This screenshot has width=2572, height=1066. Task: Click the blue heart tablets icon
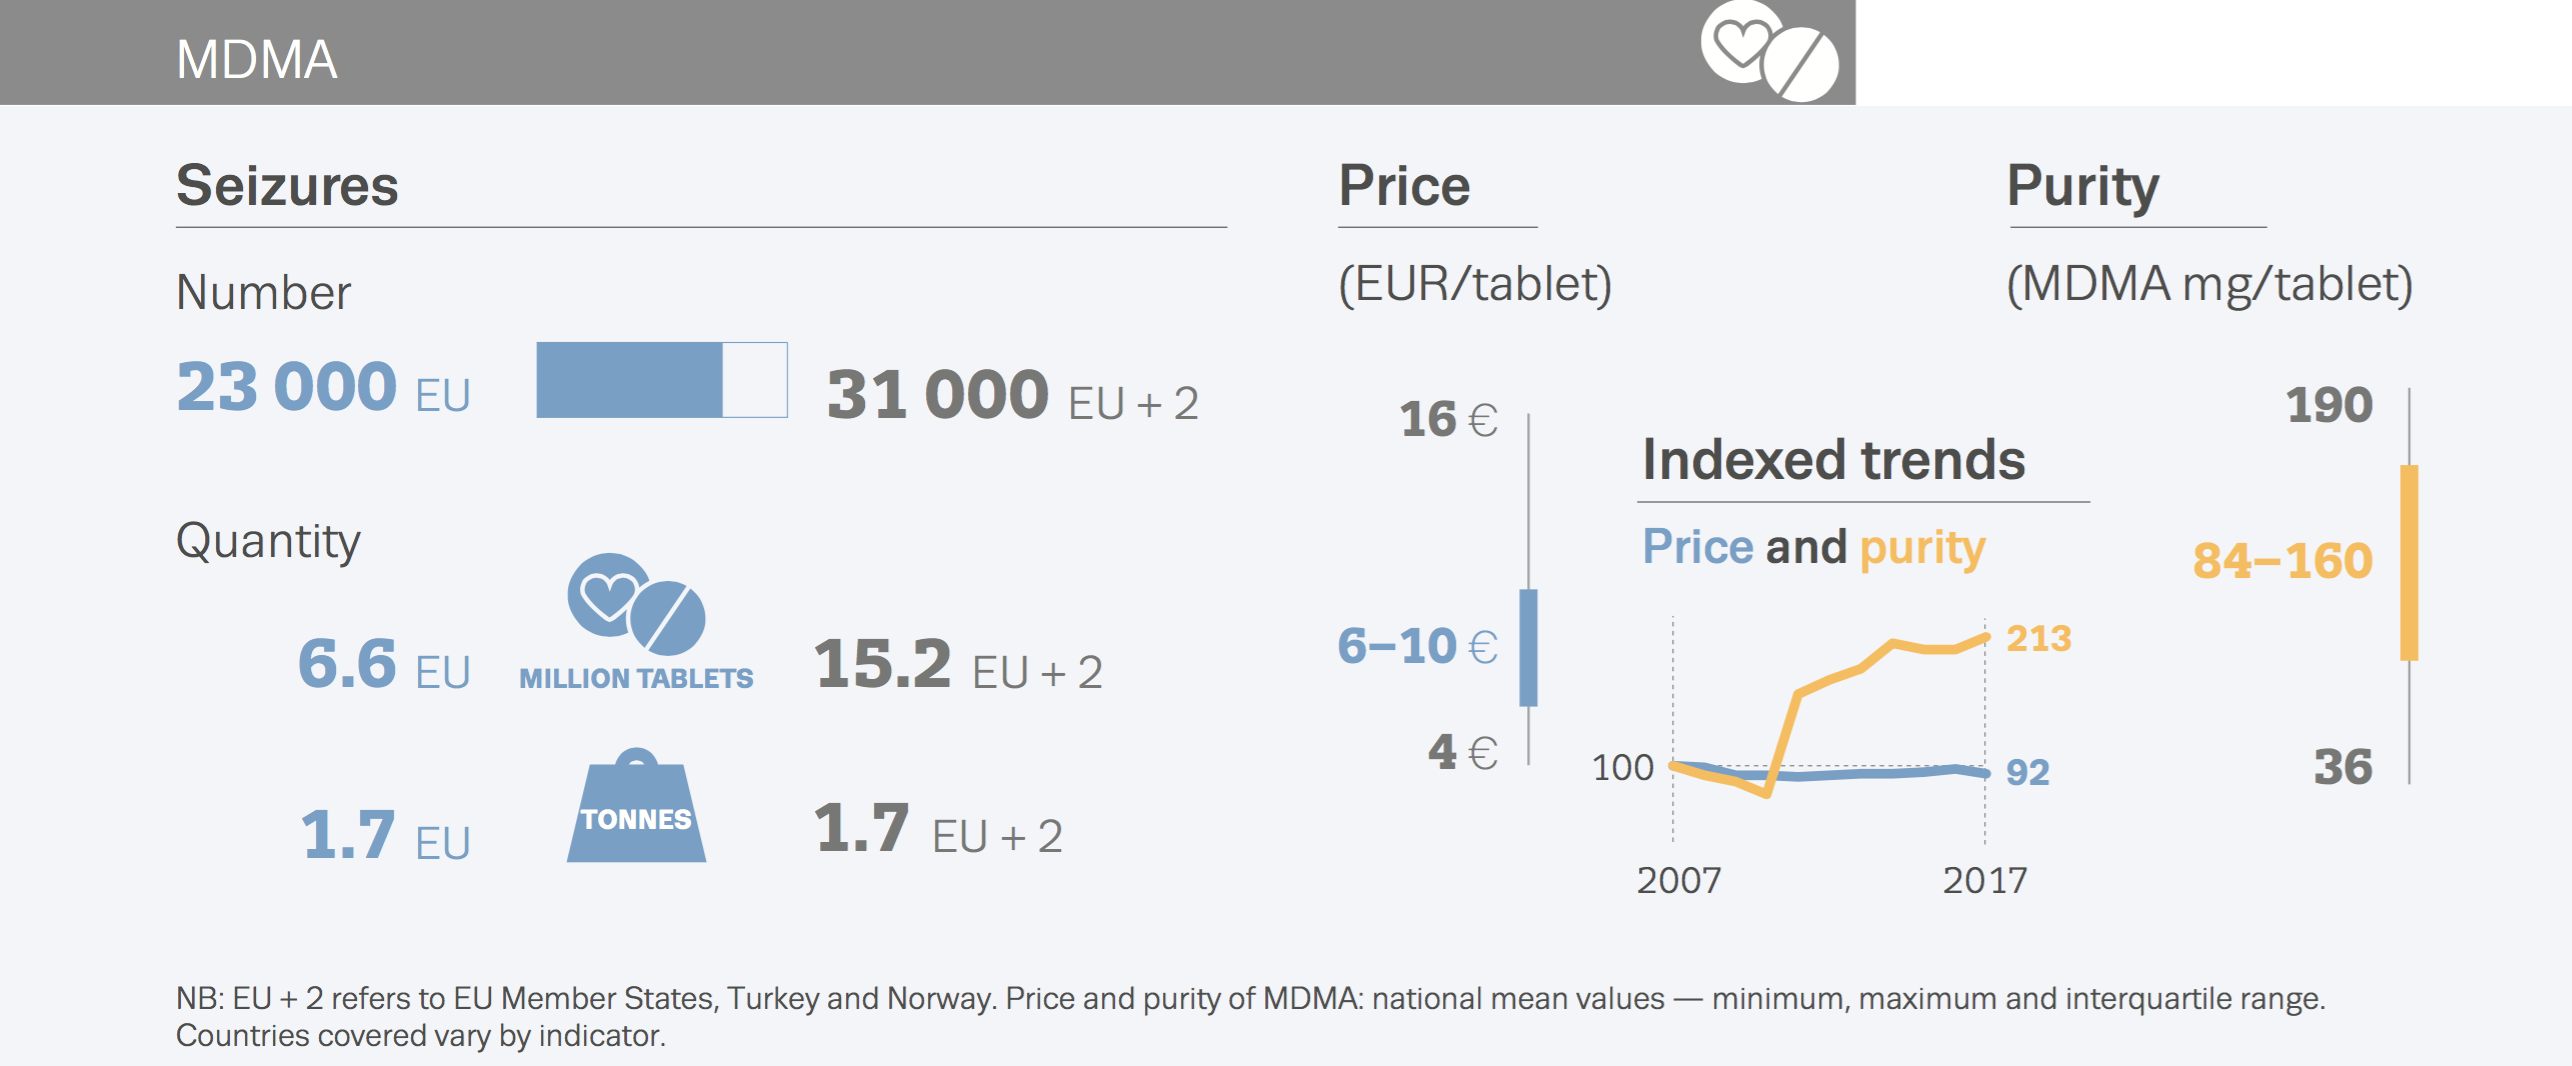click(x=637, y=604)
